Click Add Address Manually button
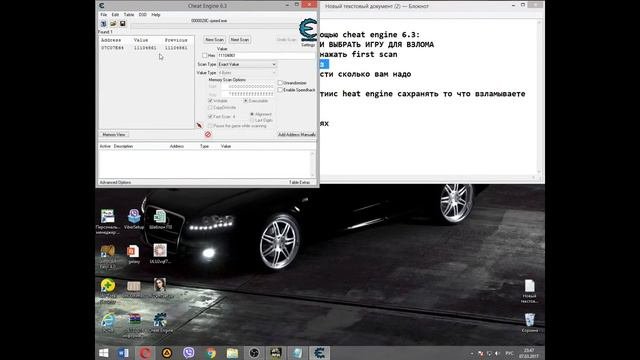Image resolution: width=640 pixels, height=360 pixels. click(297, 135)
